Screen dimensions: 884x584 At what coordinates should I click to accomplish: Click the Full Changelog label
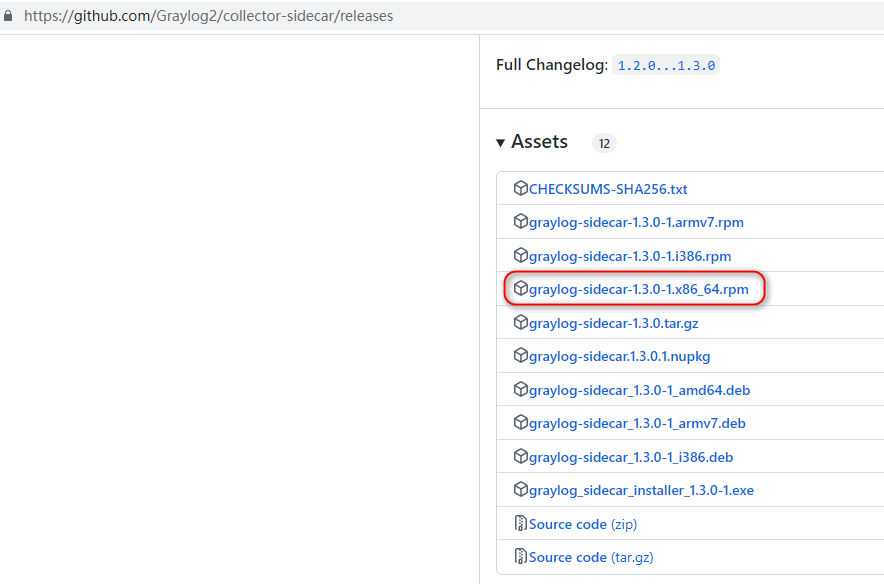[552, 65]
